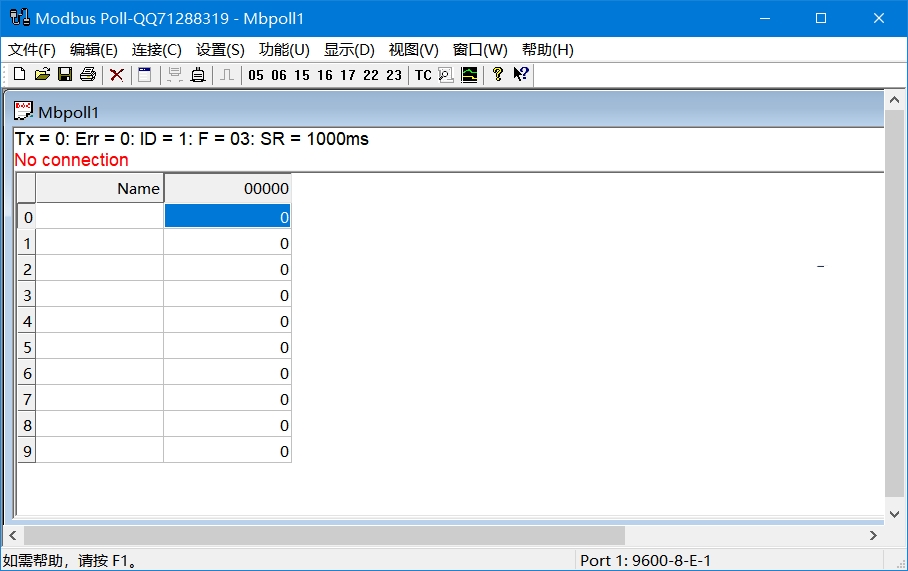Open the 设置(S) menu

click(x=220, y=50)
